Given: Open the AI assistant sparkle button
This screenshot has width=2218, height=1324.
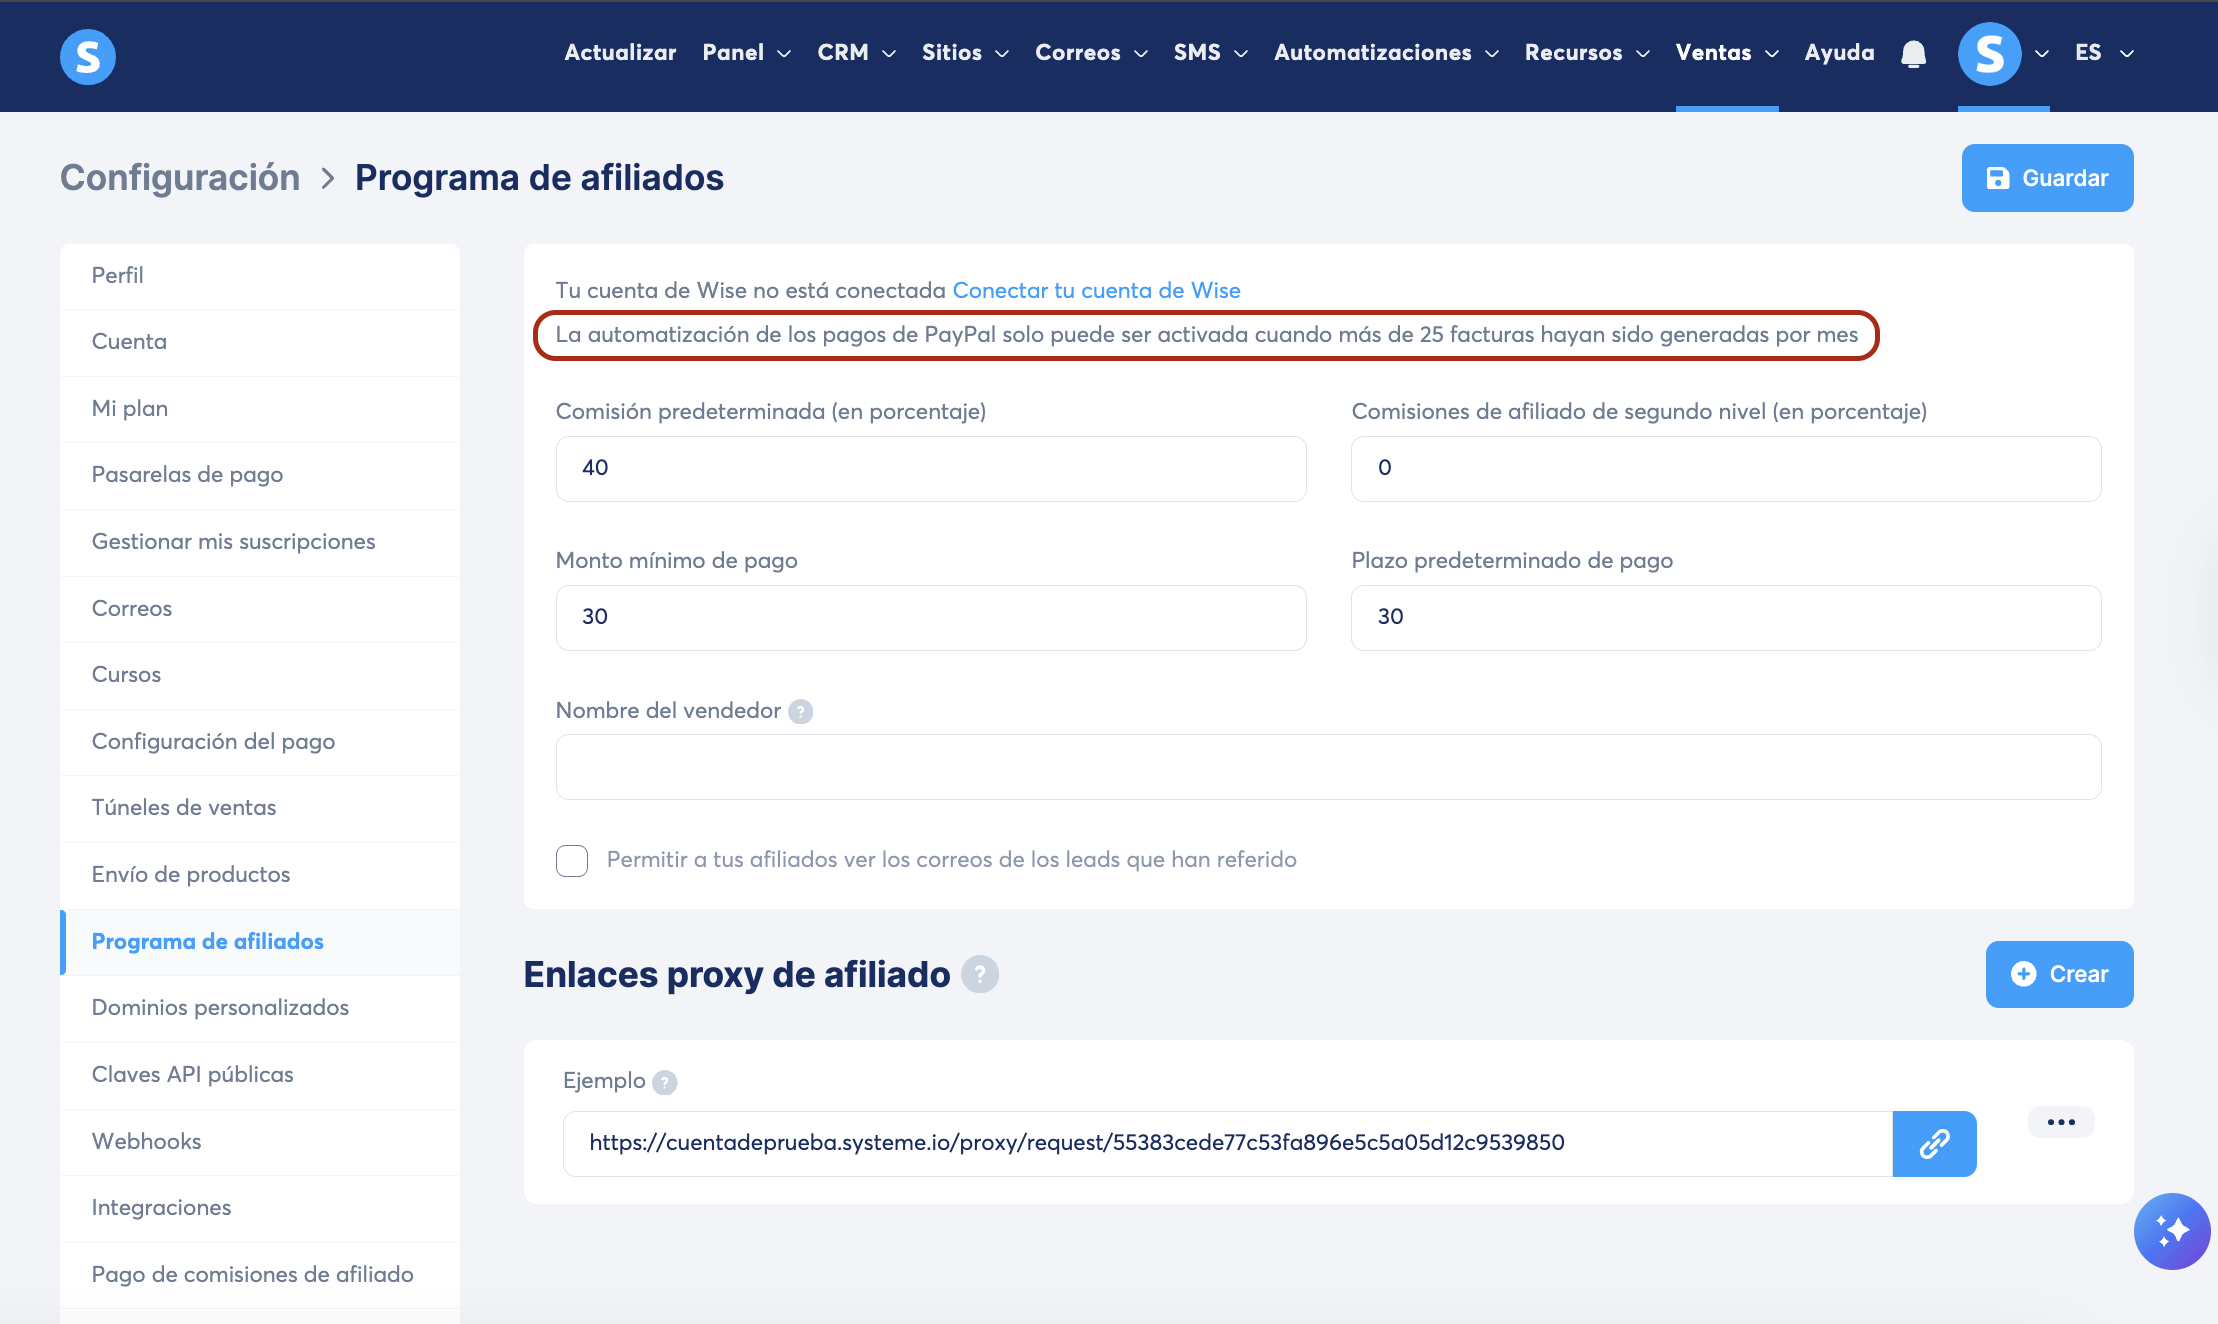Looking at the screenshot, I should coord(2171,1231).
